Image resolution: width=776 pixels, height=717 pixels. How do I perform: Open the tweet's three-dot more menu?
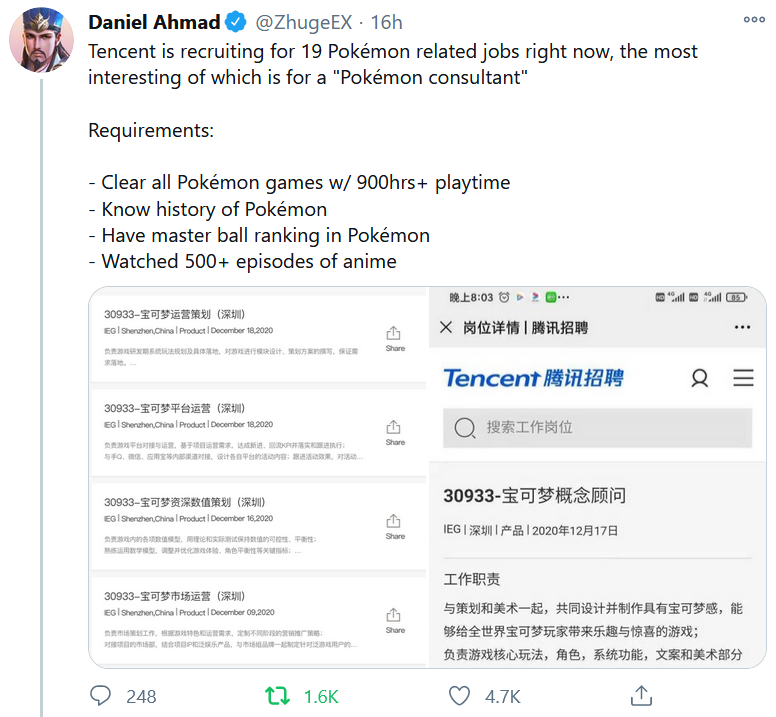click(754, 21)
